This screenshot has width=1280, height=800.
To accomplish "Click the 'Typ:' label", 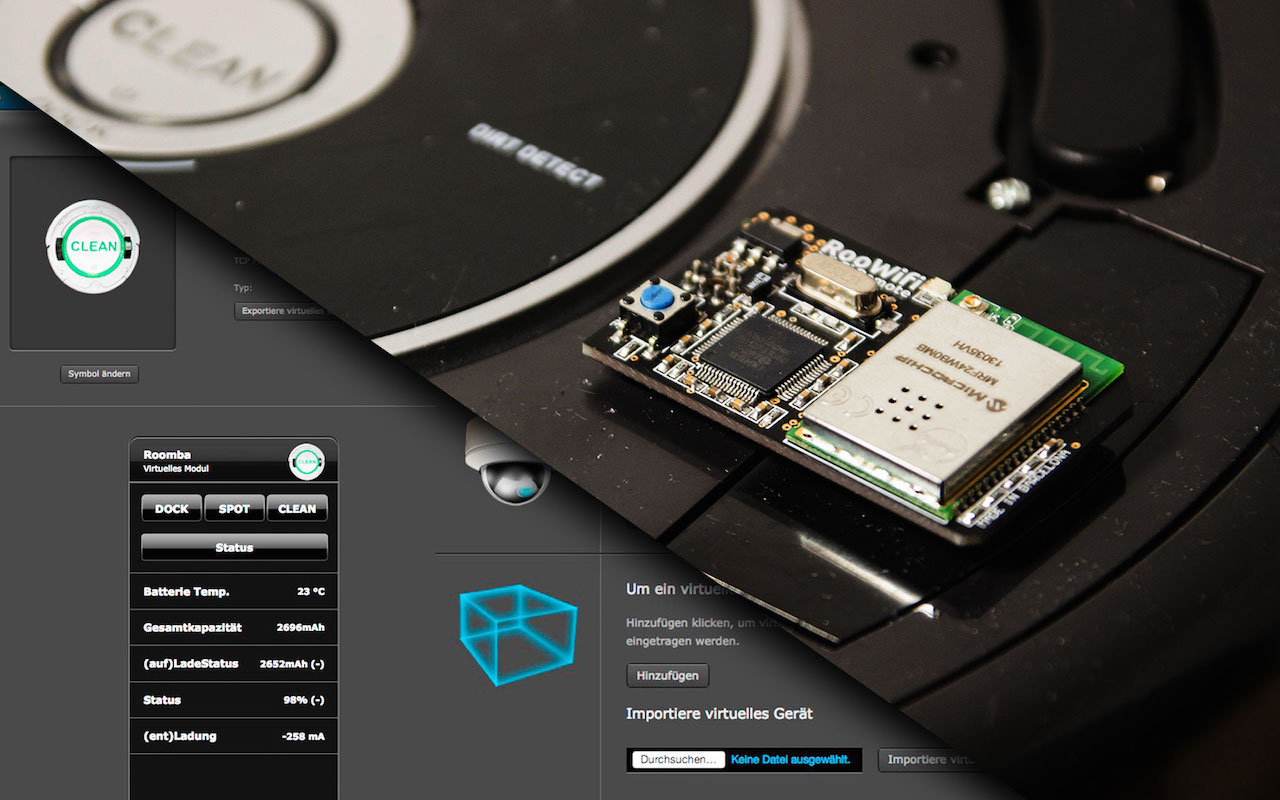I will [x=243, y=287].
